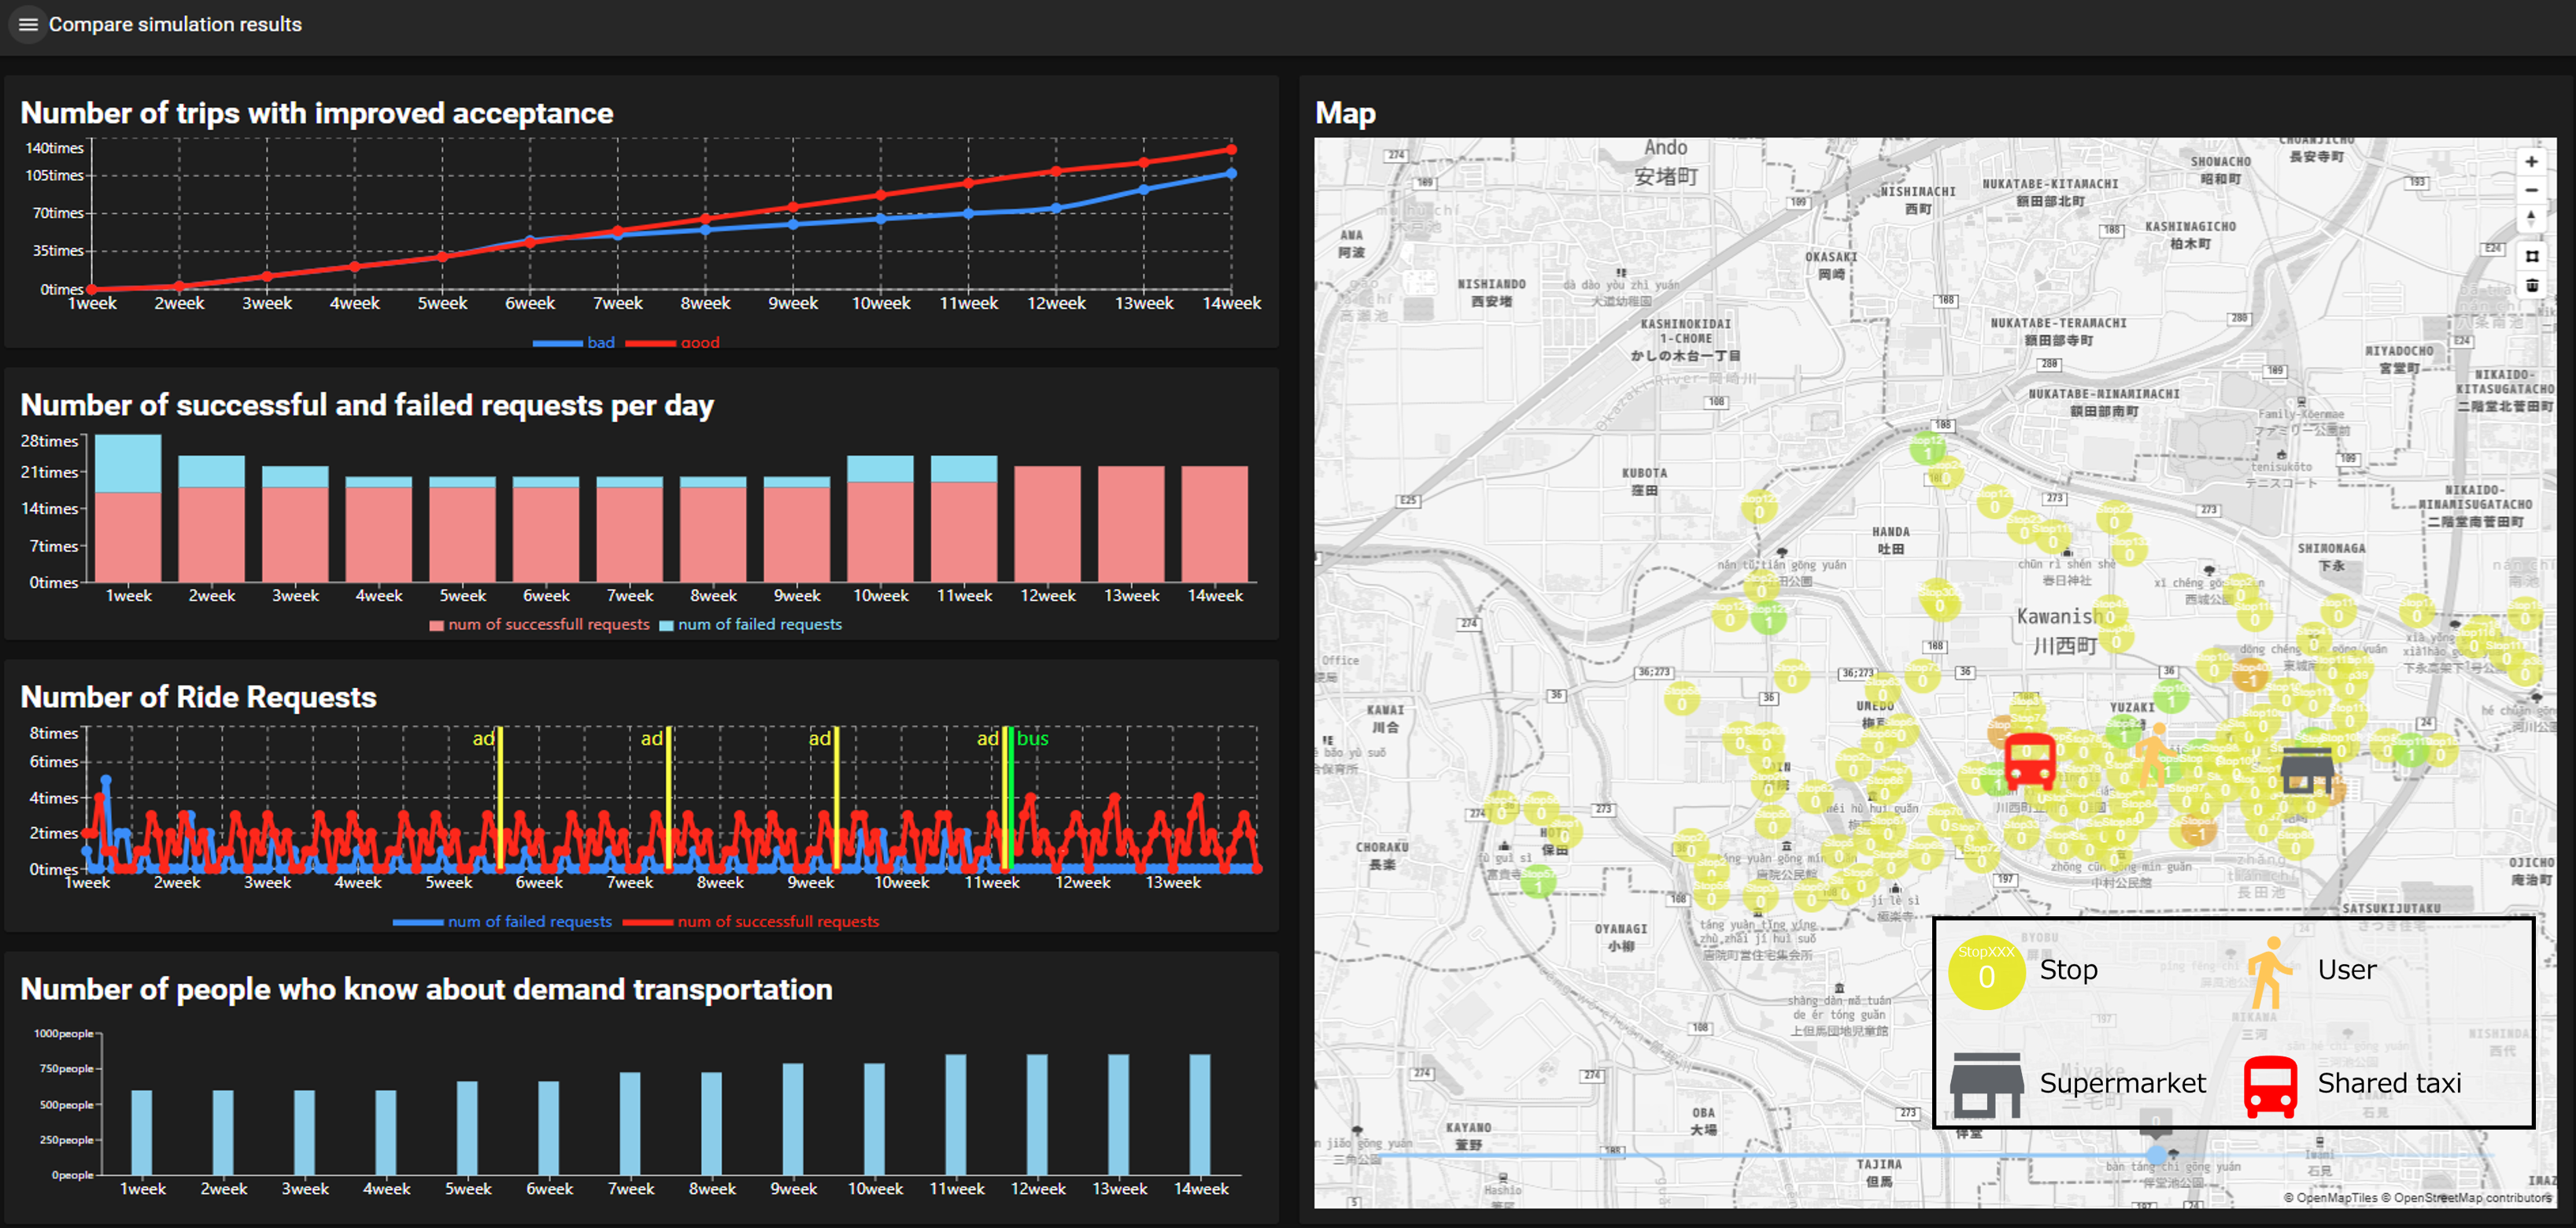Open OpenStreetMap contributors attribution link
Screen dimensions: 2576x1228
click(x=2472, y=1197)
